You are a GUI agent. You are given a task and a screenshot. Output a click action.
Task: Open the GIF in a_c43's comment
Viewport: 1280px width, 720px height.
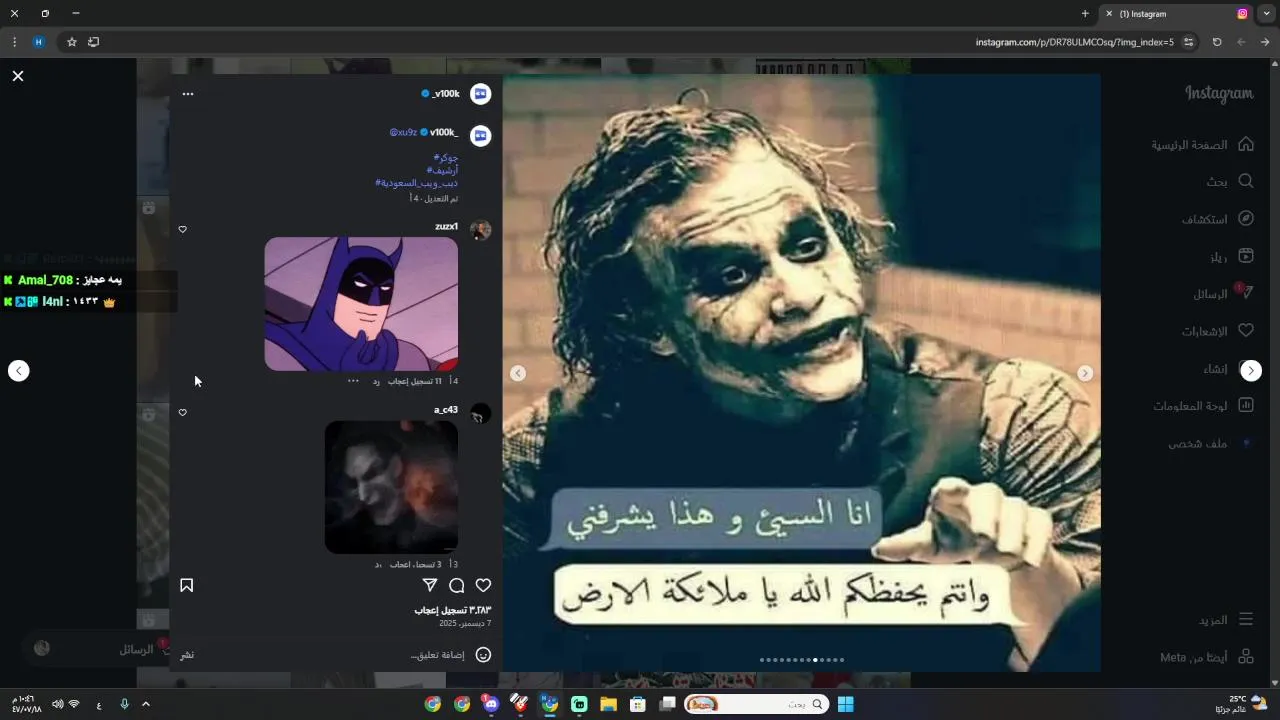pyautogui.click(x=391, y=487)
